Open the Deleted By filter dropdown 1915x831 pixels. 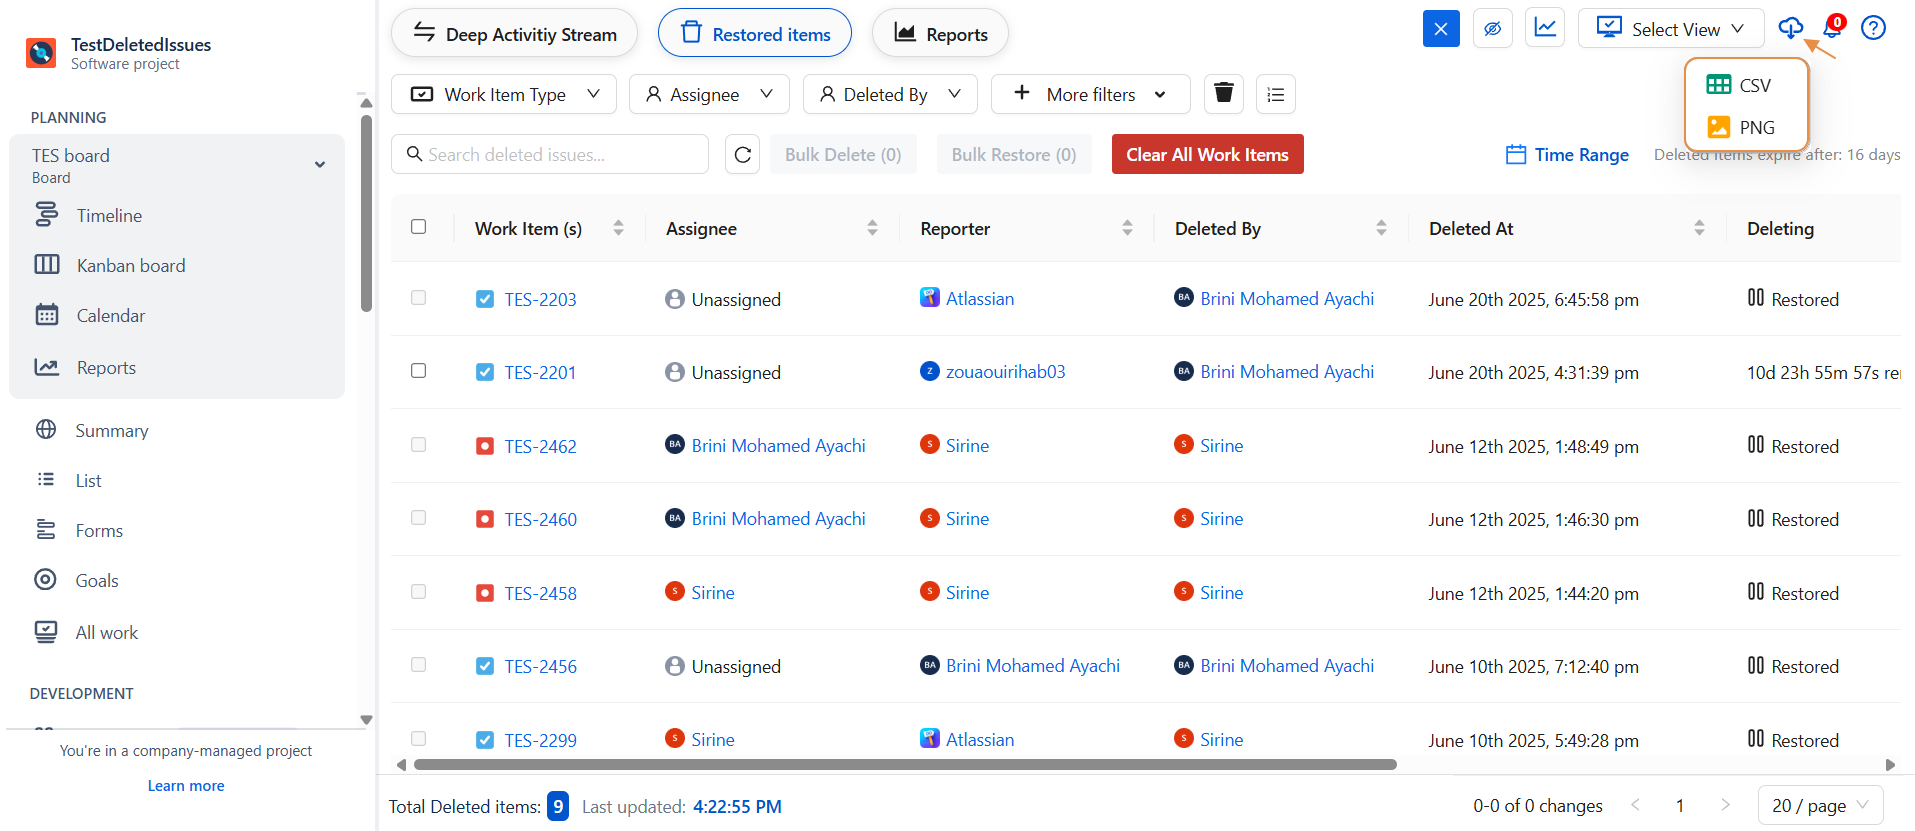[890, 94]
